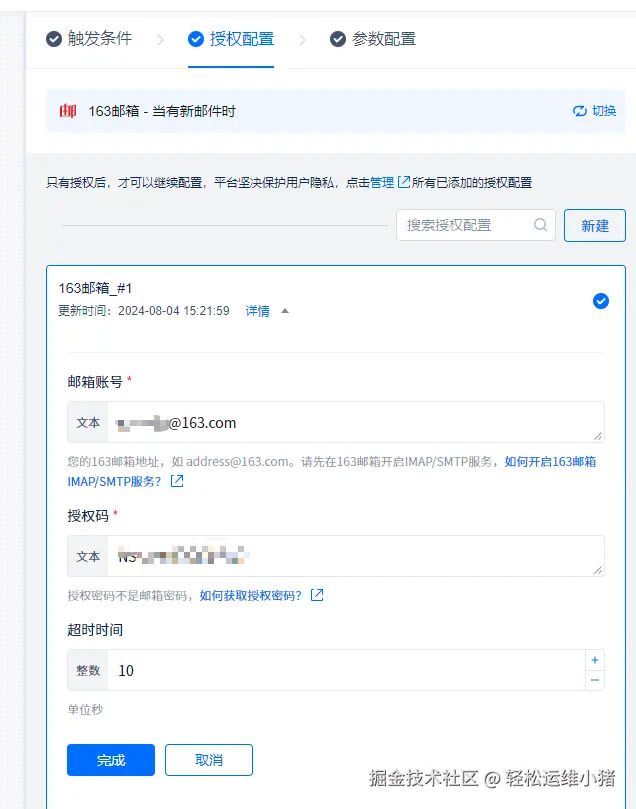
Task: Focus the 搜索授权配置 search field
Action: coord(476,225)
